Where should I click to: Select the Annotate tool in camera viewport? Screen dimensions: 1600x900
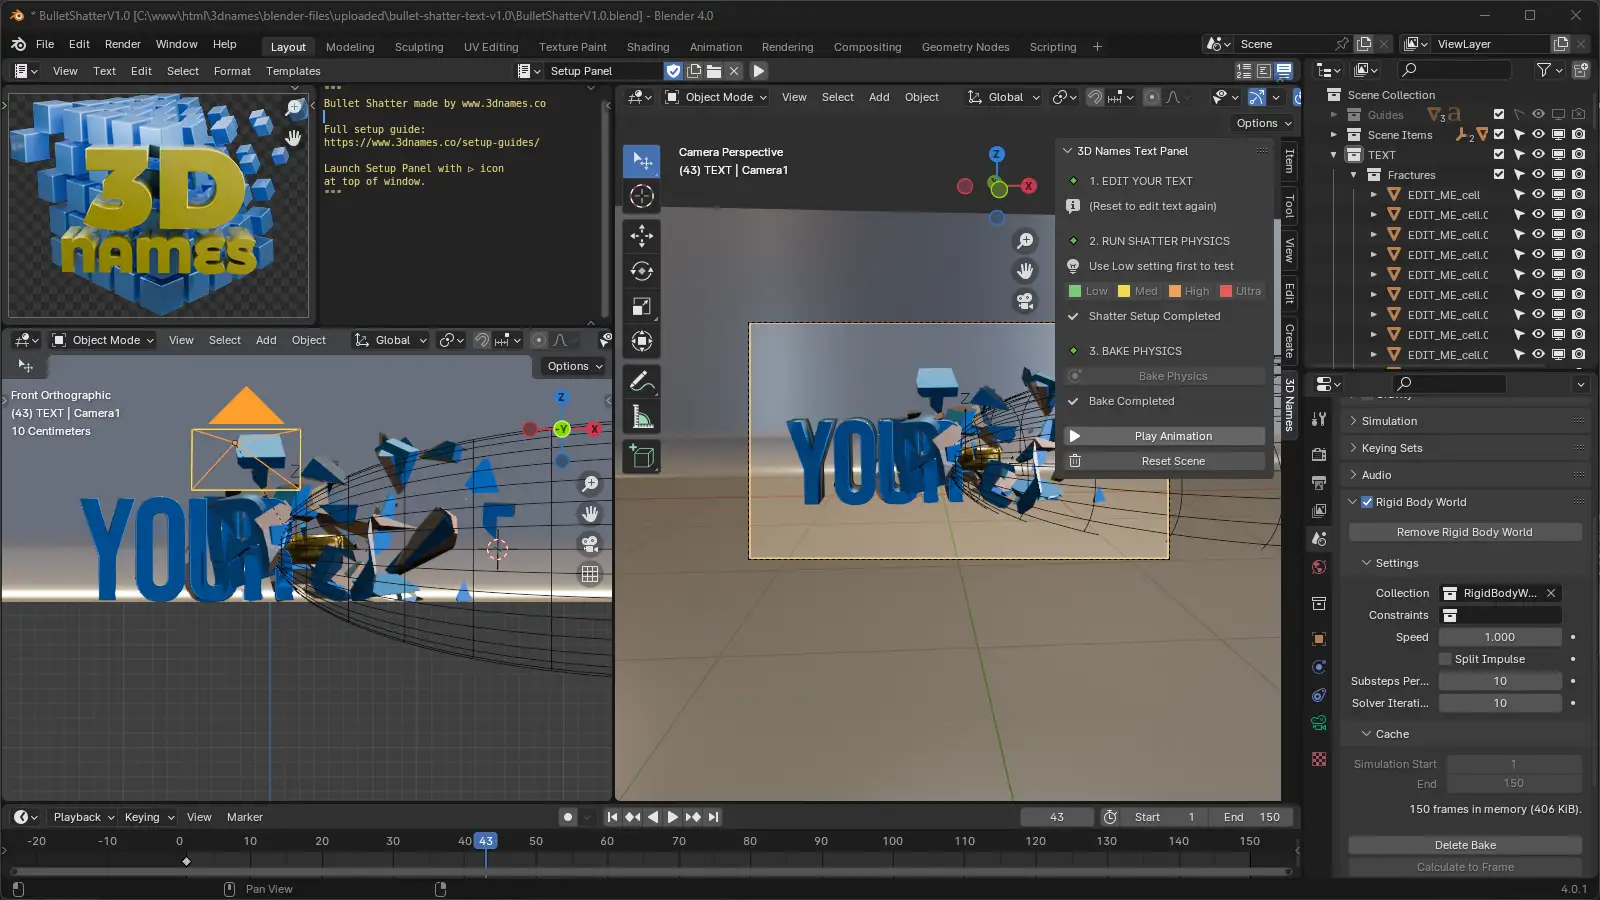642,382
